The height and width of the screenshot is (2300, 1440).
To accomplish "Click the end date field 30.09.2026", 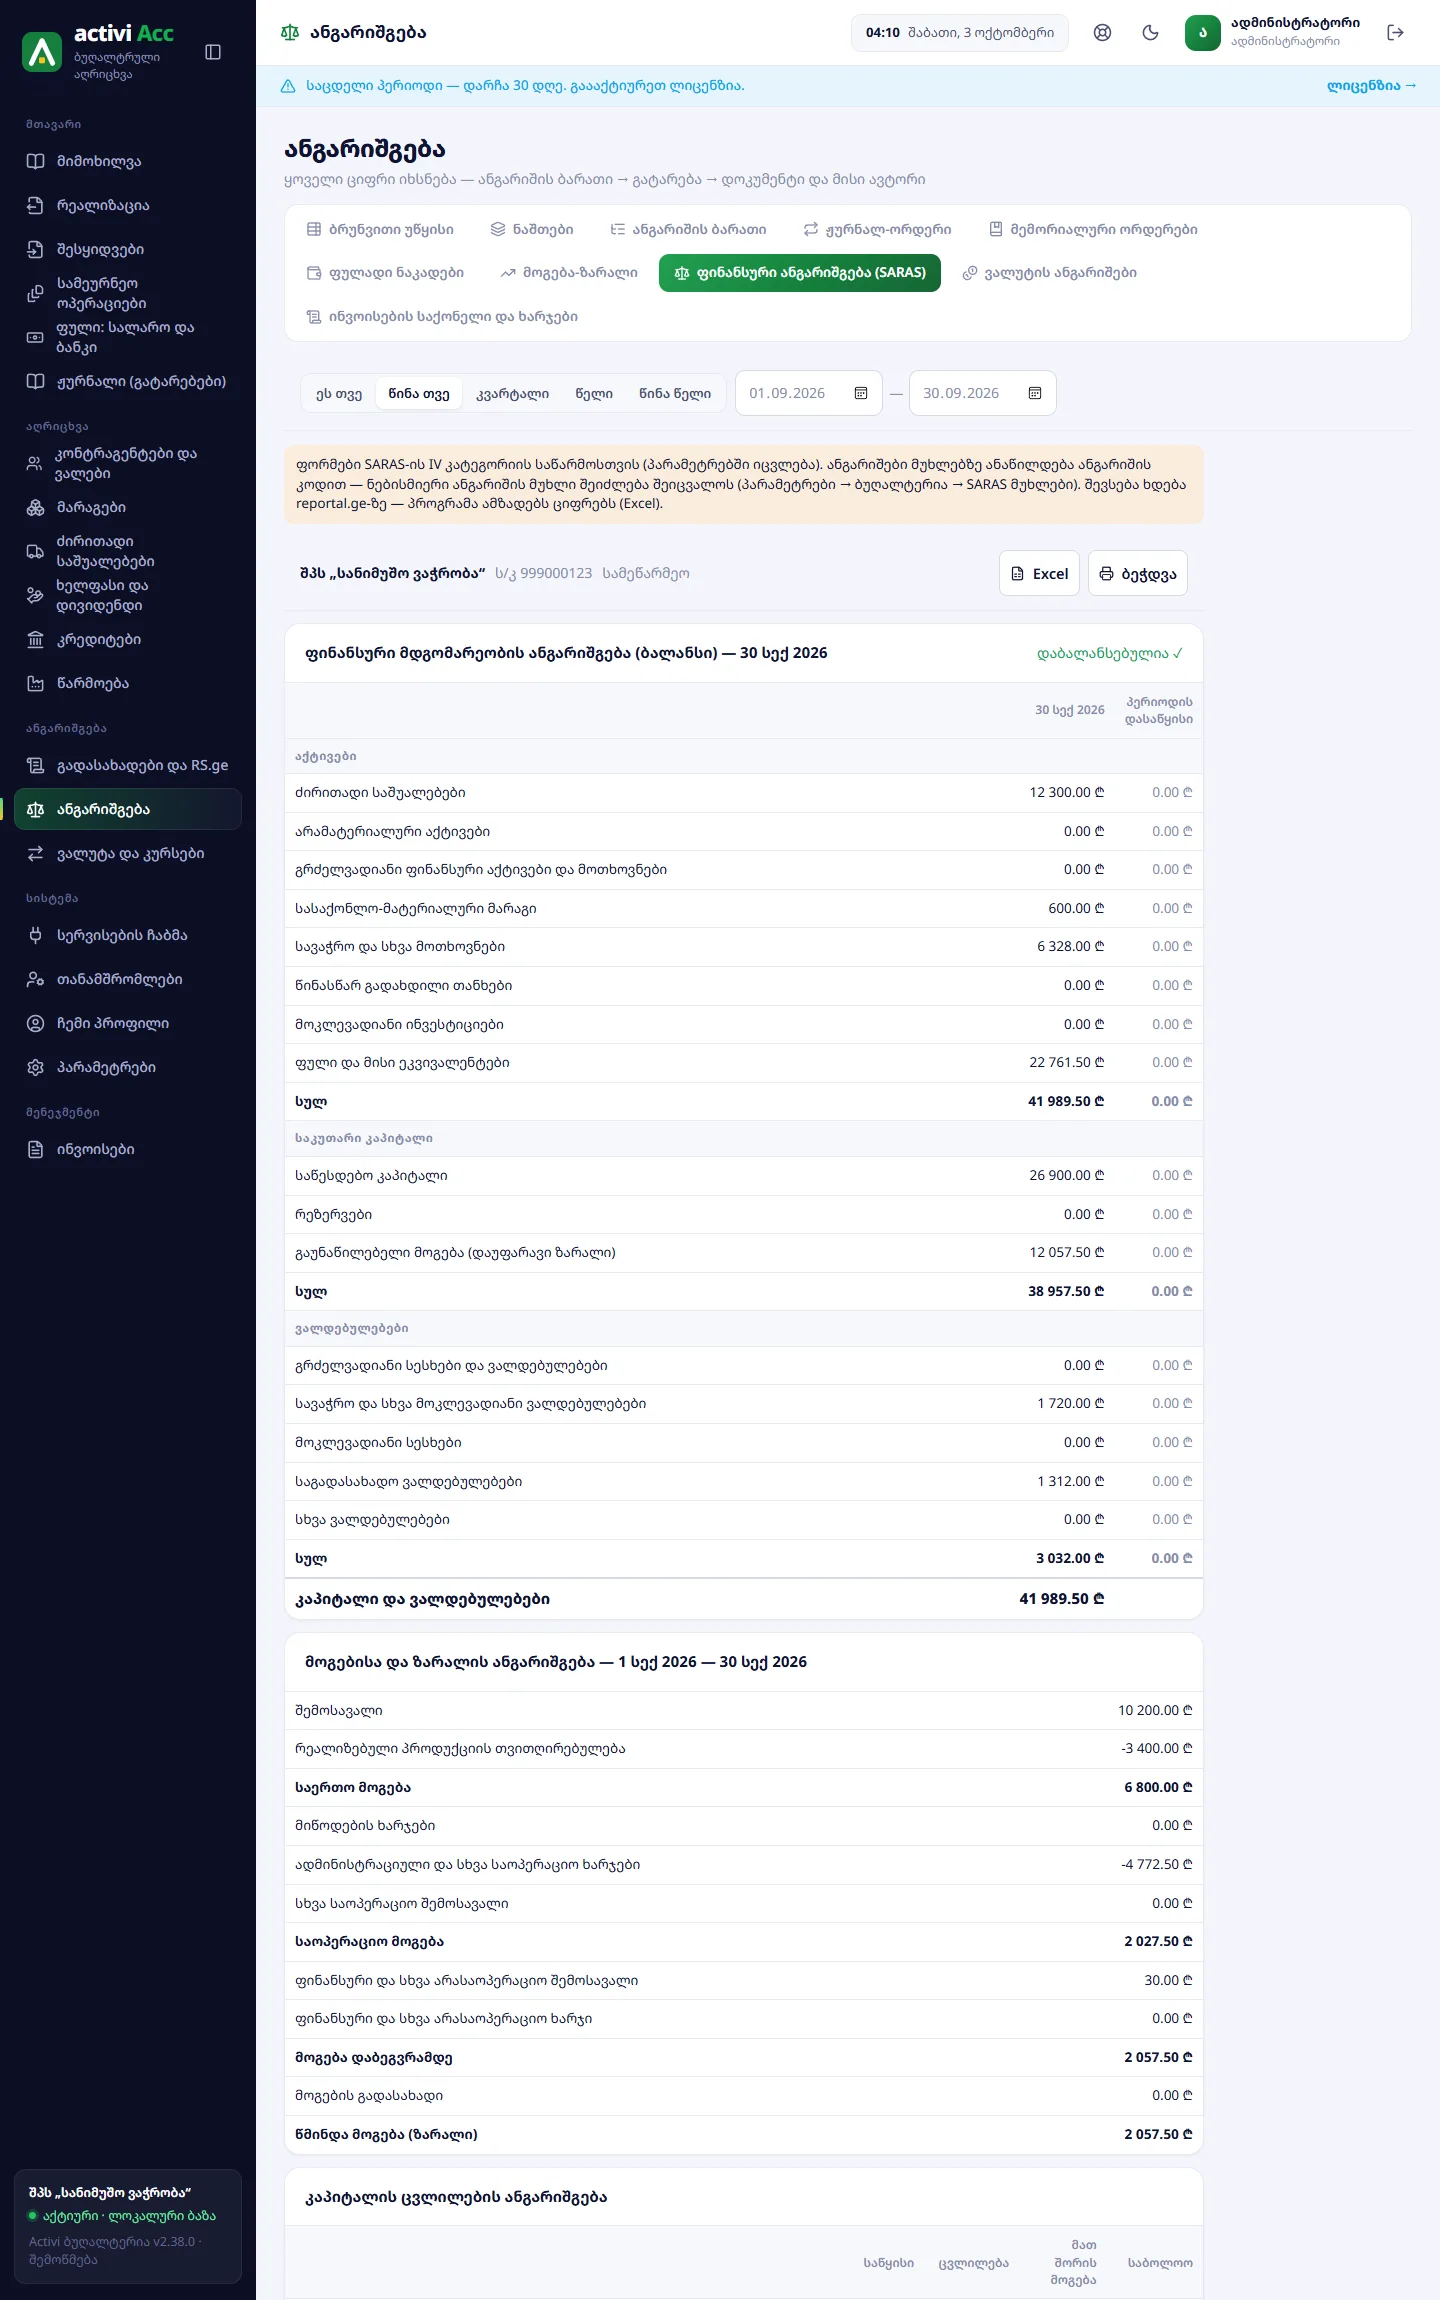I will pyautogui.click(x=983, y=393).
